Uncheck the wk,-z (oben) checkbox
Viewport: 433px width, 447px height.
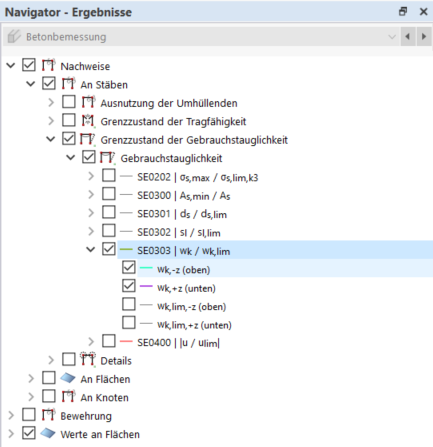coord(129,268)
